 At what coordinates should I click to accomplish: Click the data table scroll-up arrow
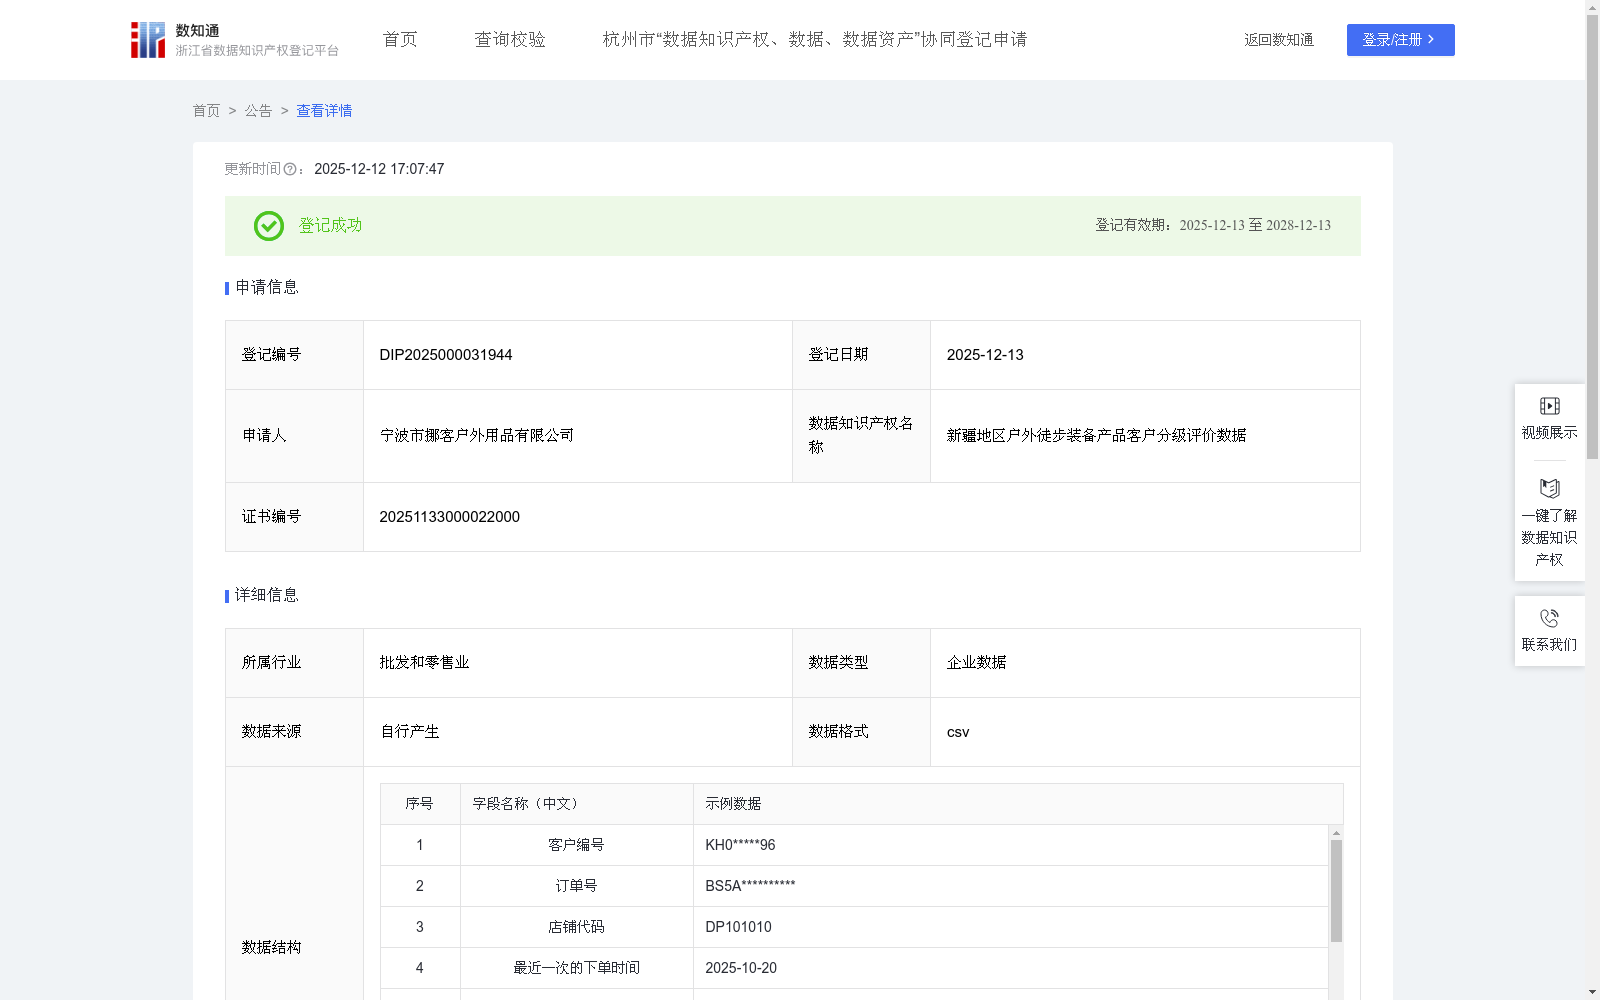click(1336, 833)
